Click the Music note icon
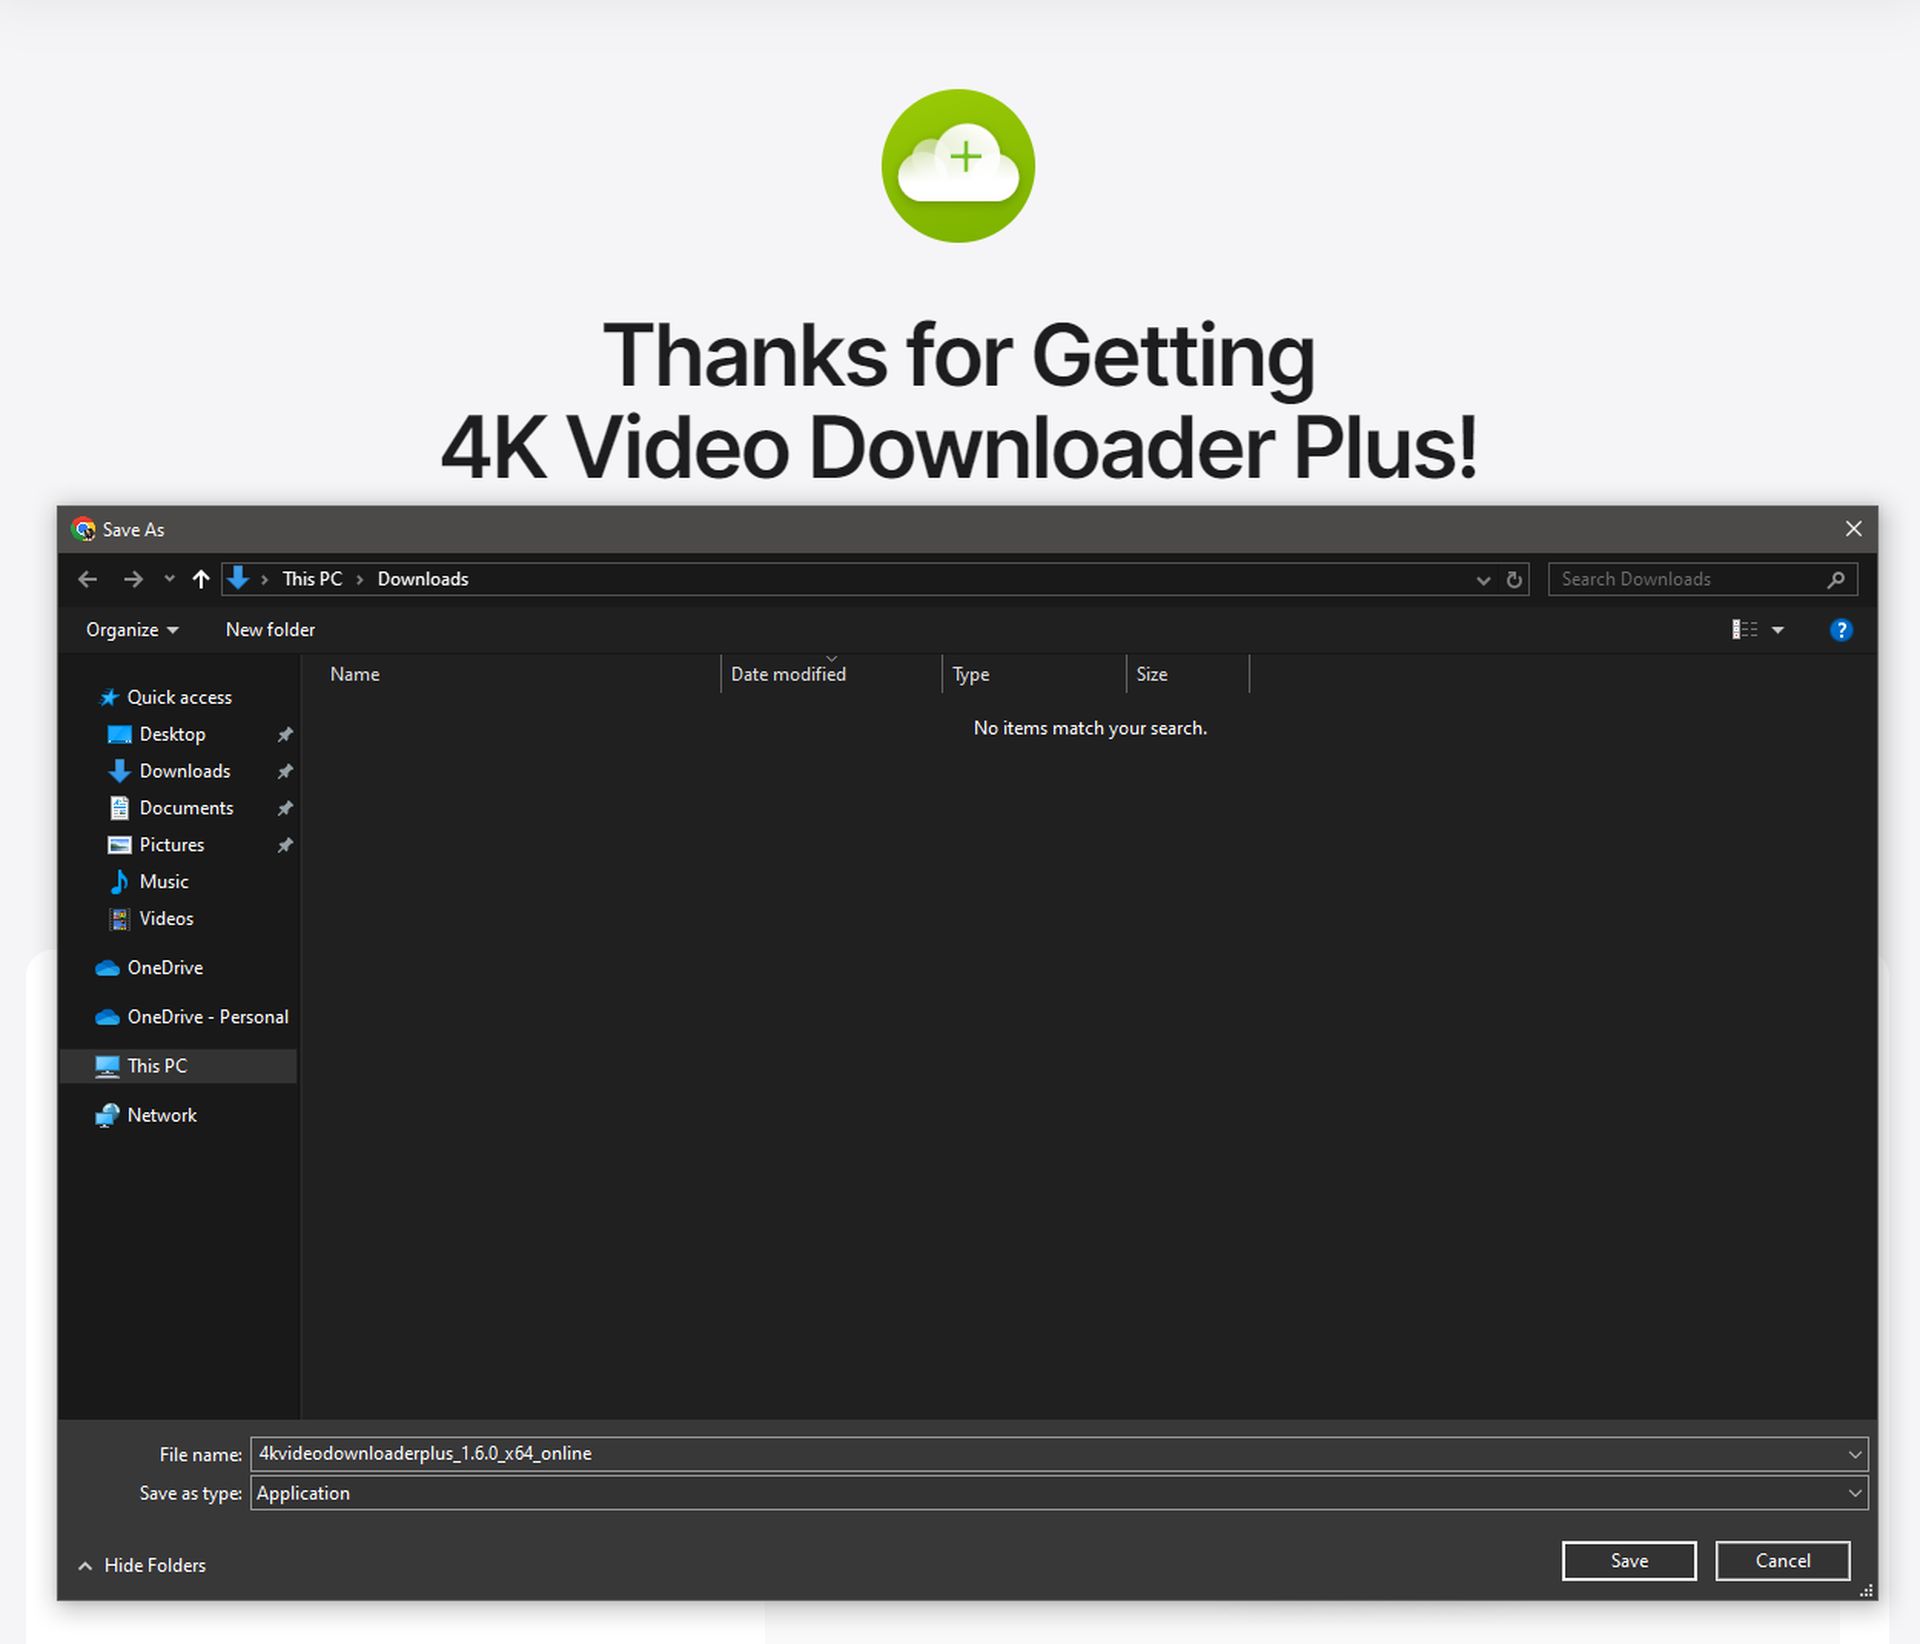 click(x=119, y=882)
